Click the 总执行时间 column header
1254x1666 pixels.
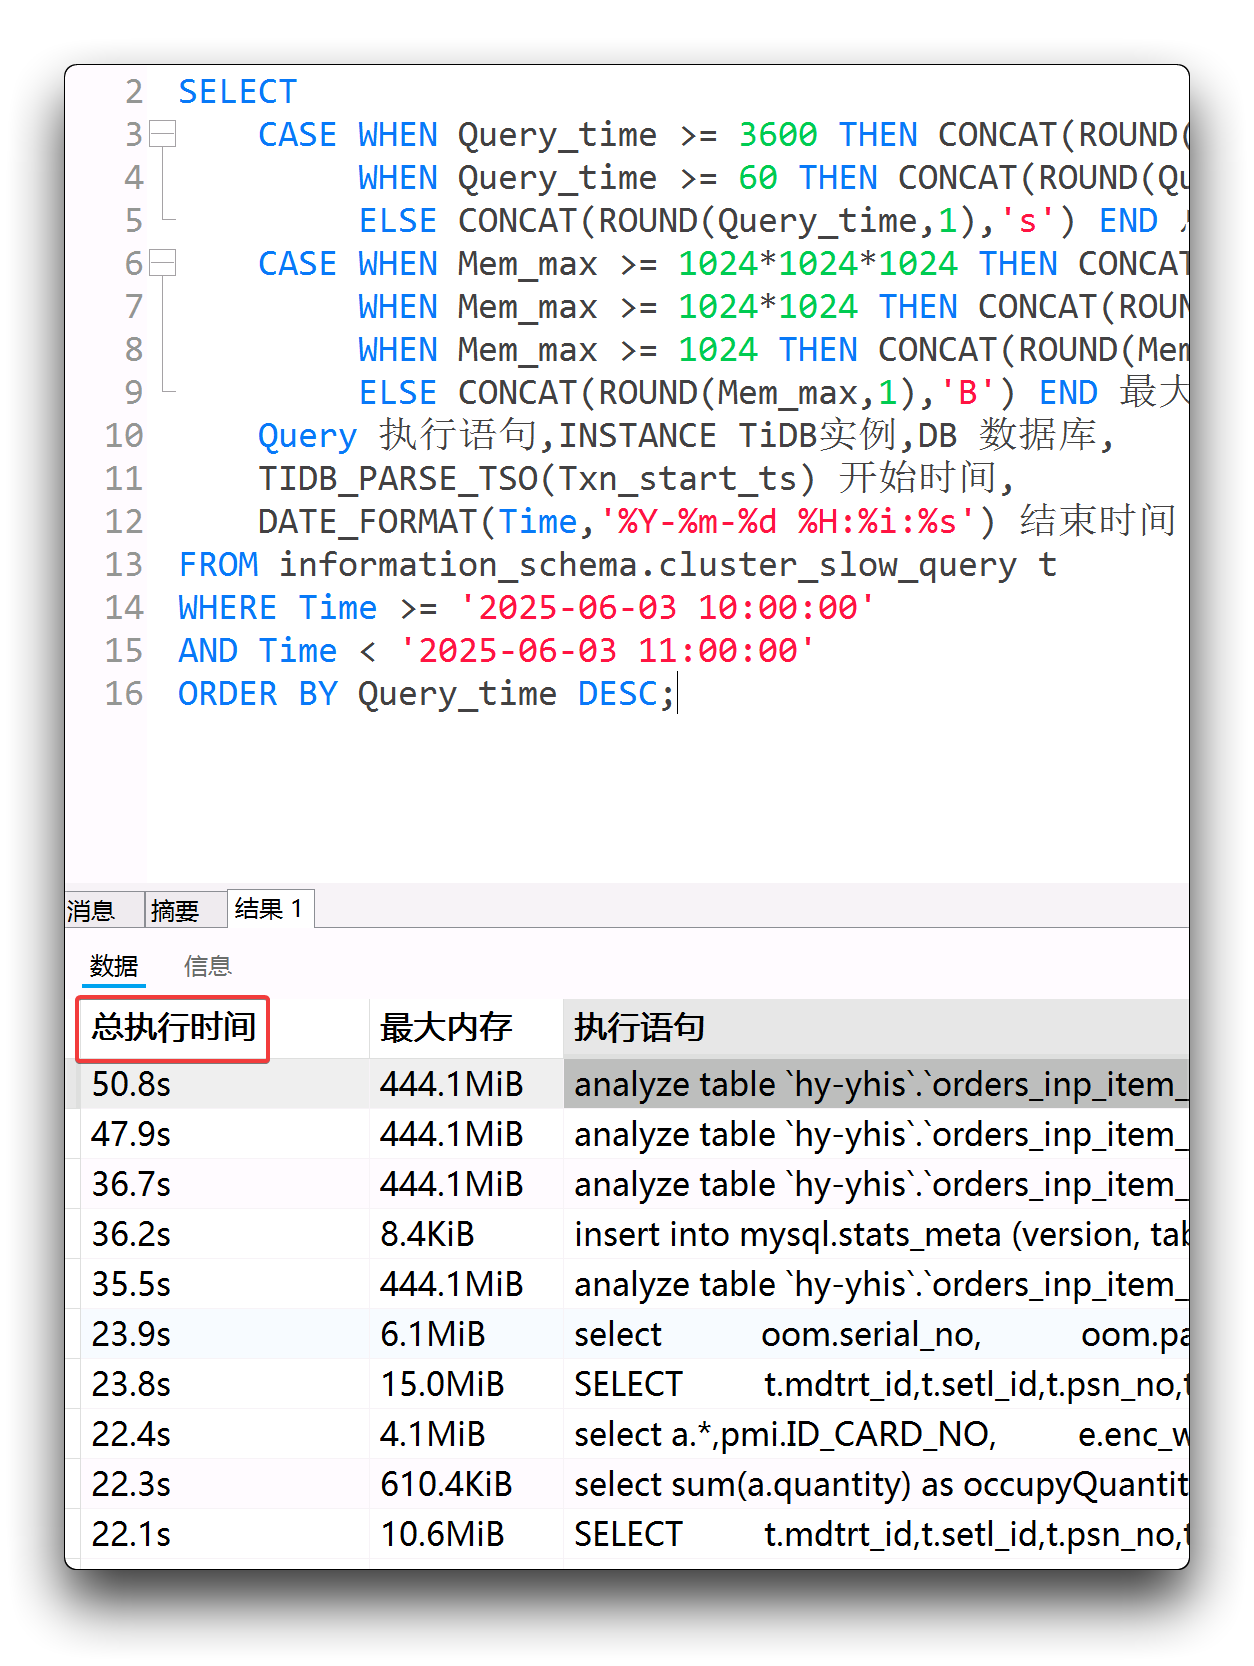point(174,1028)
